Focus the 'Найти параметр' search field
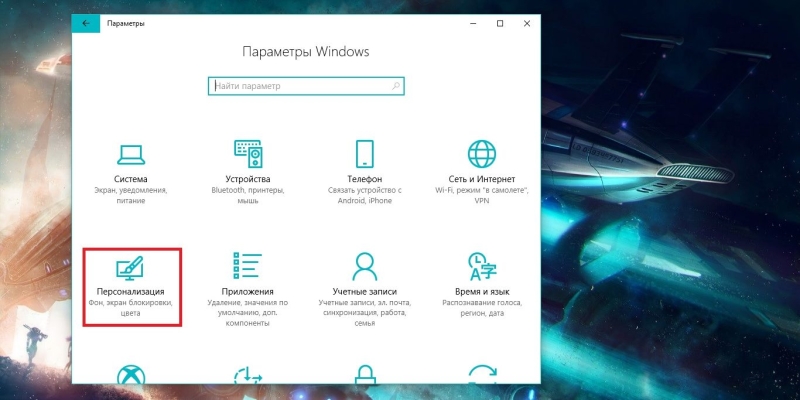Image resolution: width=800 pixels, height=400 pixels. (306, 86)
